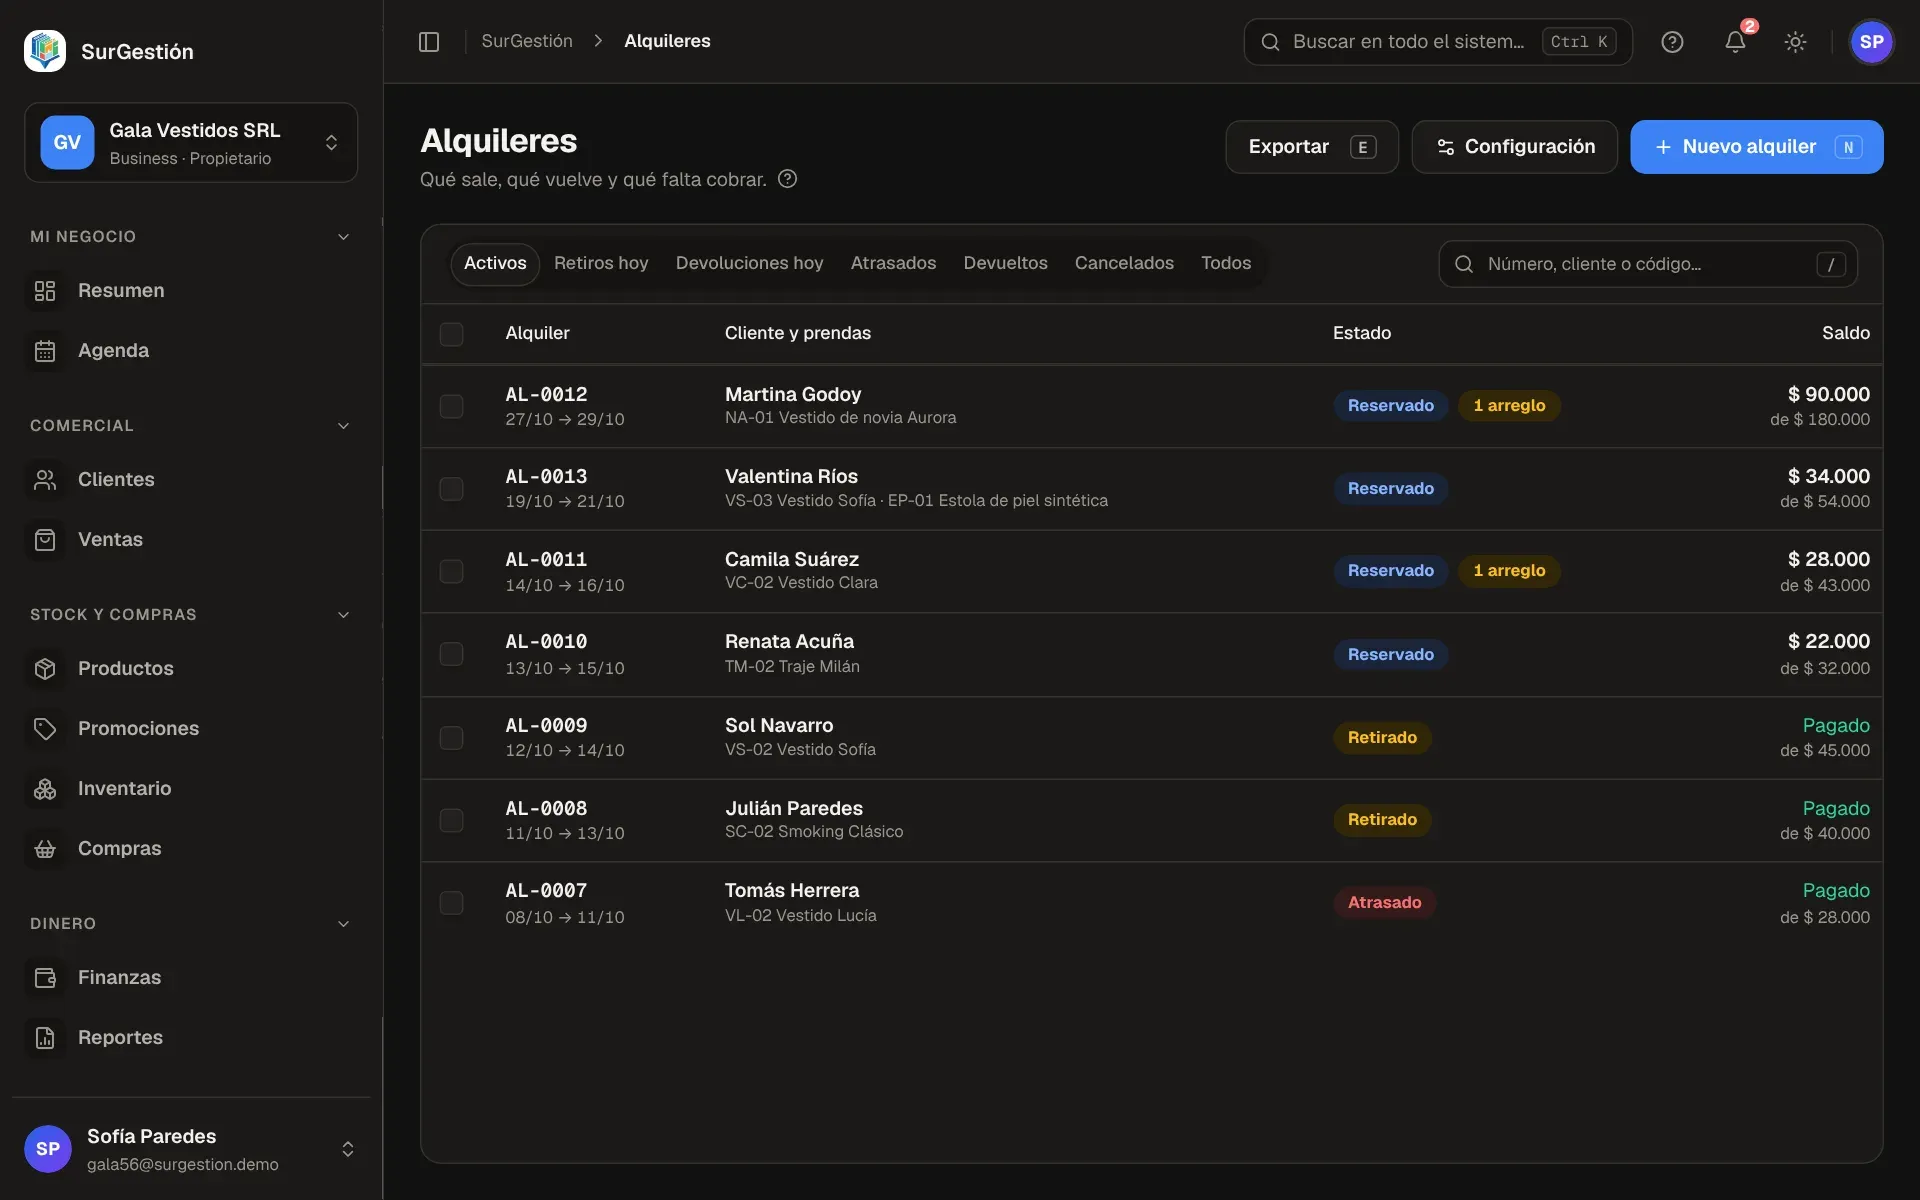The height and width of the screenshot is (1200, 1920).
Task: Open the SP user avatar menu
Action: pyautogui.click(x=1871, y=41)
